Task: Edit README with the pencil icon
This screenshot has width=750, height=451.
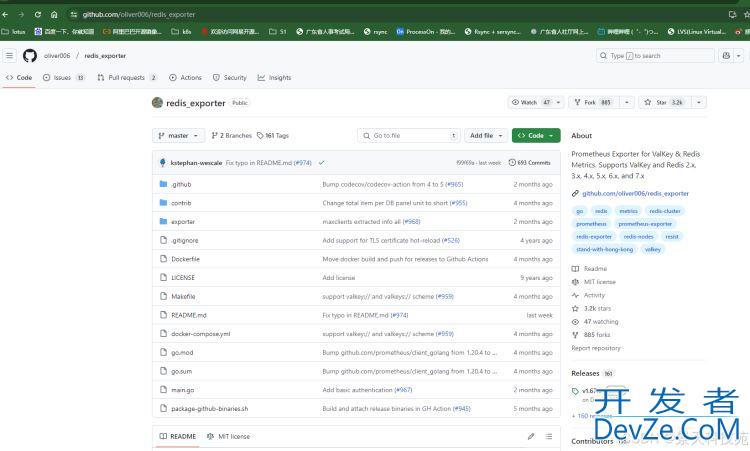Action: point(531,436)
